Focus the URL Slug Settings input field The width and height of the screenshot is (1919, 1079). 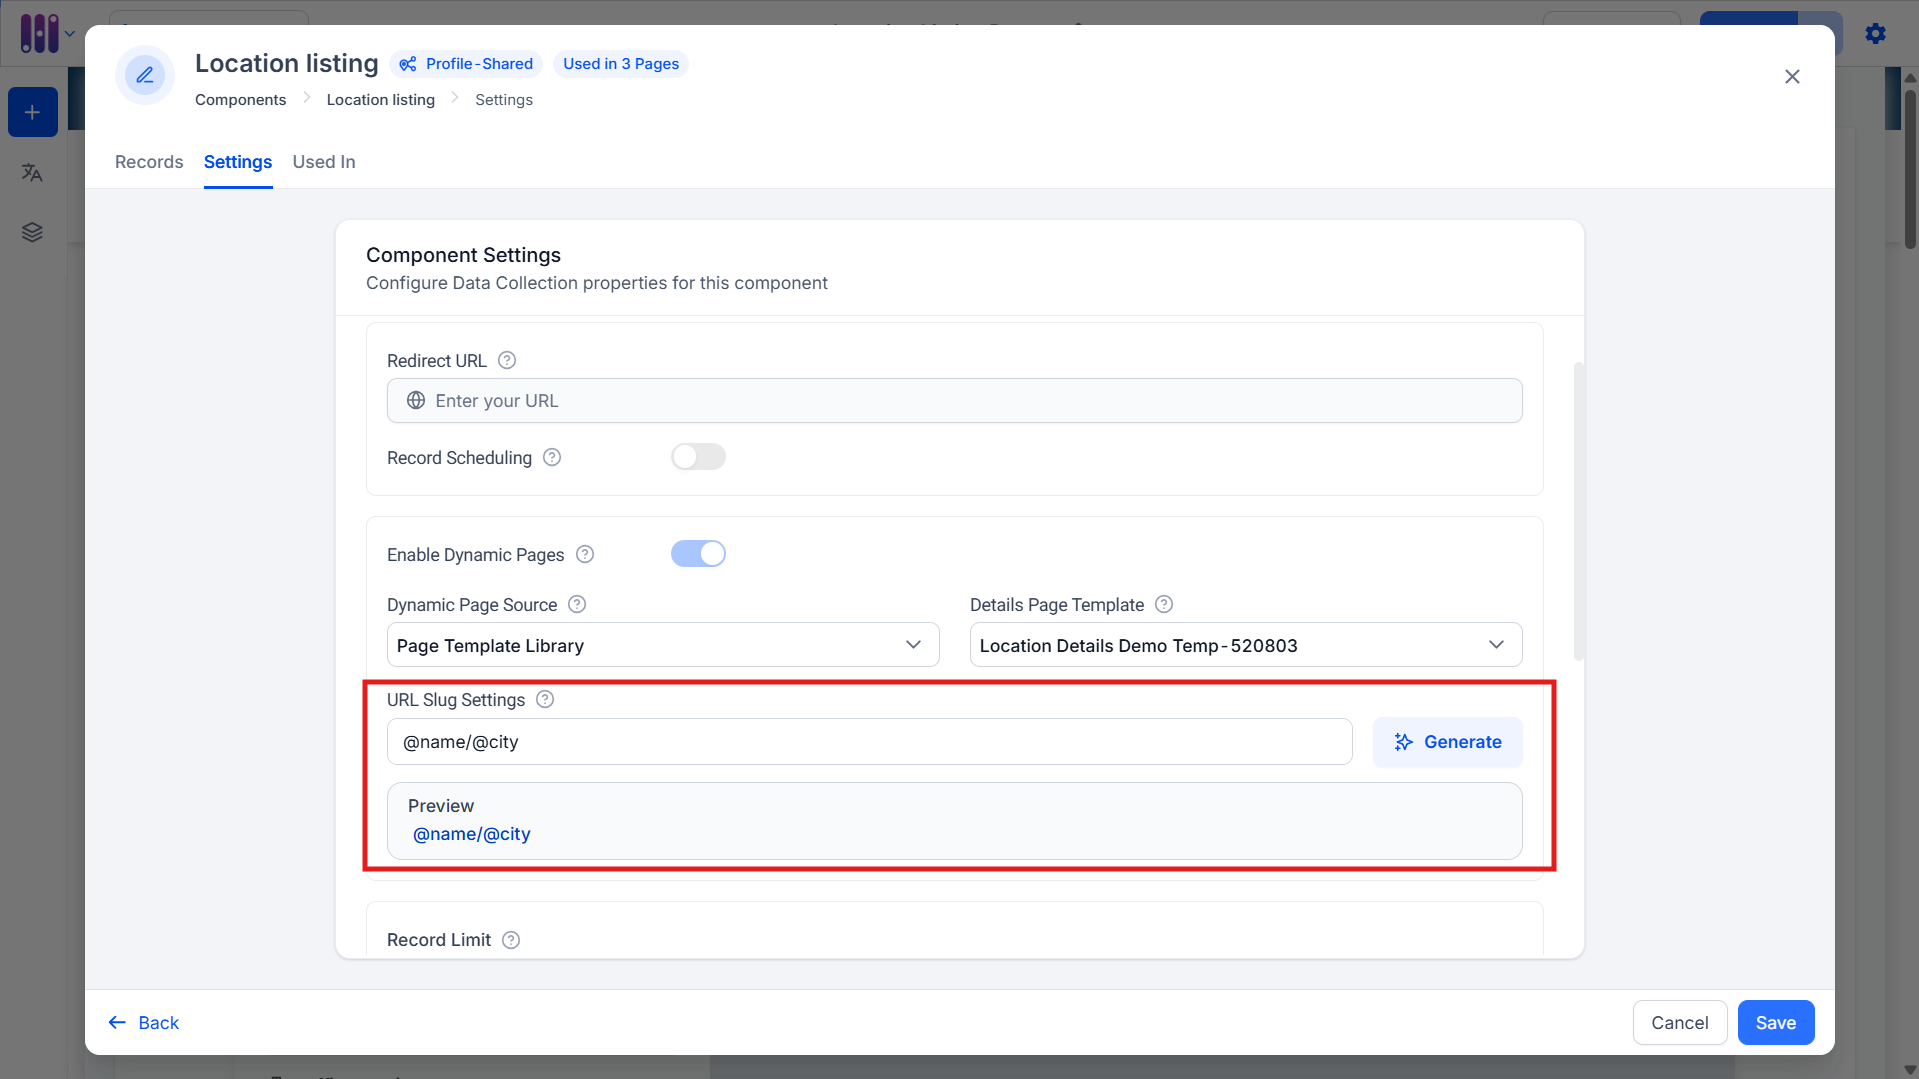click(x=870, y=742)
